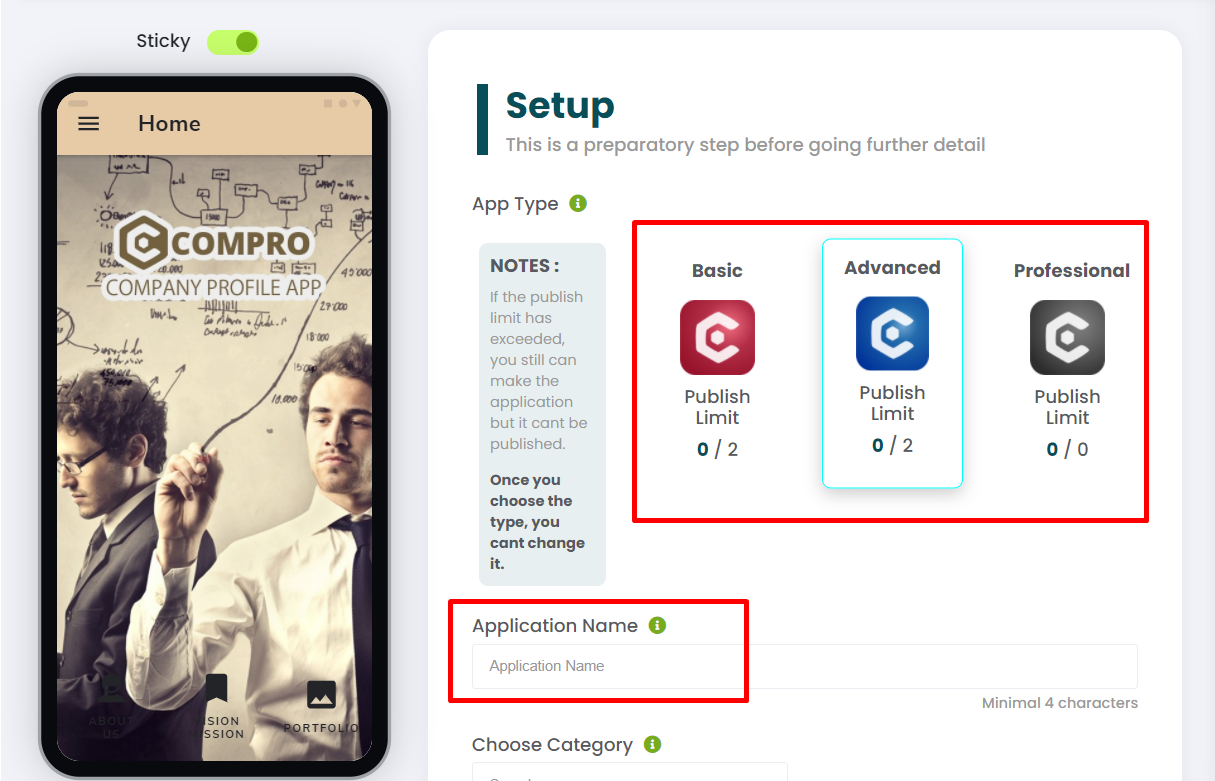Click the Compro company logo in preview

214,256
